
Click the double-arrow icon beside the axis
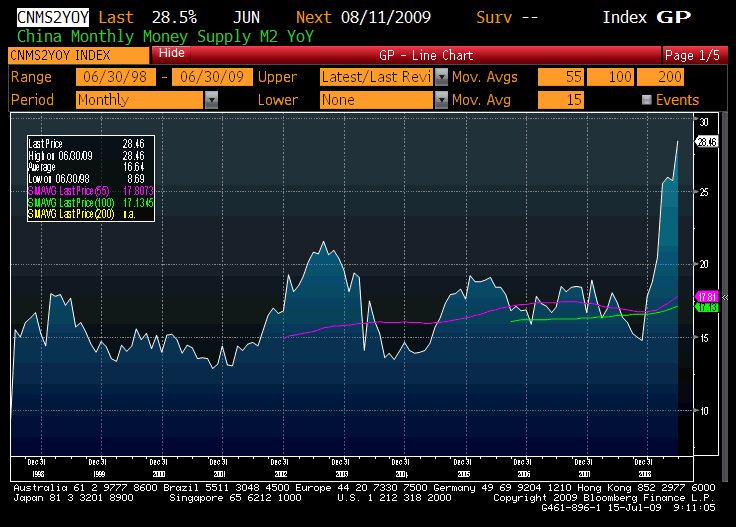point(725,298)
